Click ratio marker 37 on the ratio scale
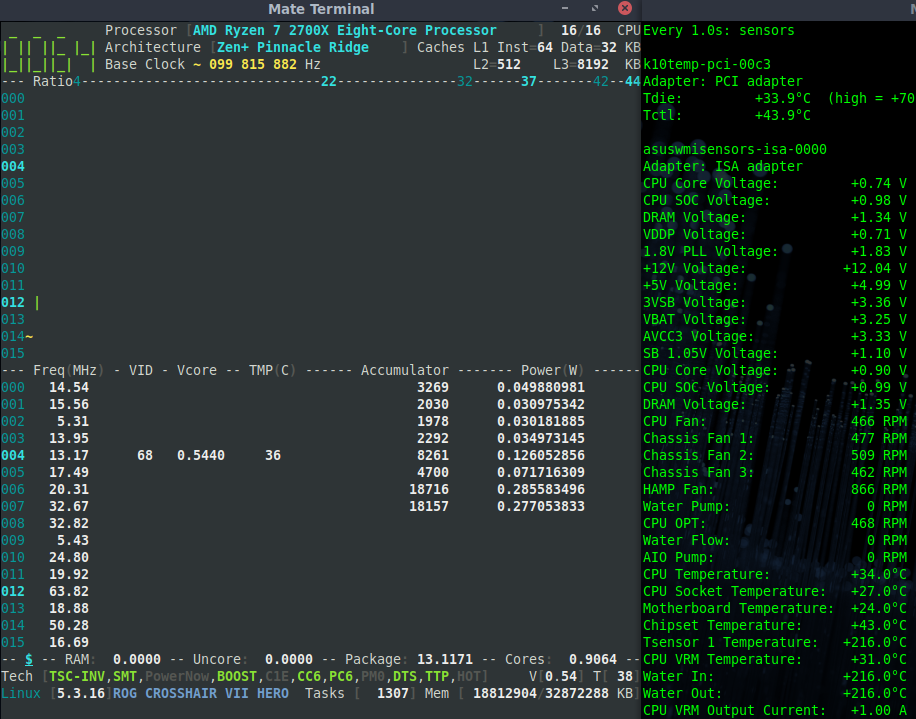 coord(529,81)
